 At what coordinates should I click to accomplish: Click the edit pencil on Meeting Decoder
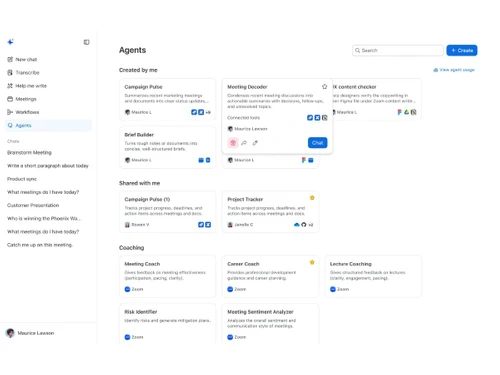[x=255, y=143]
